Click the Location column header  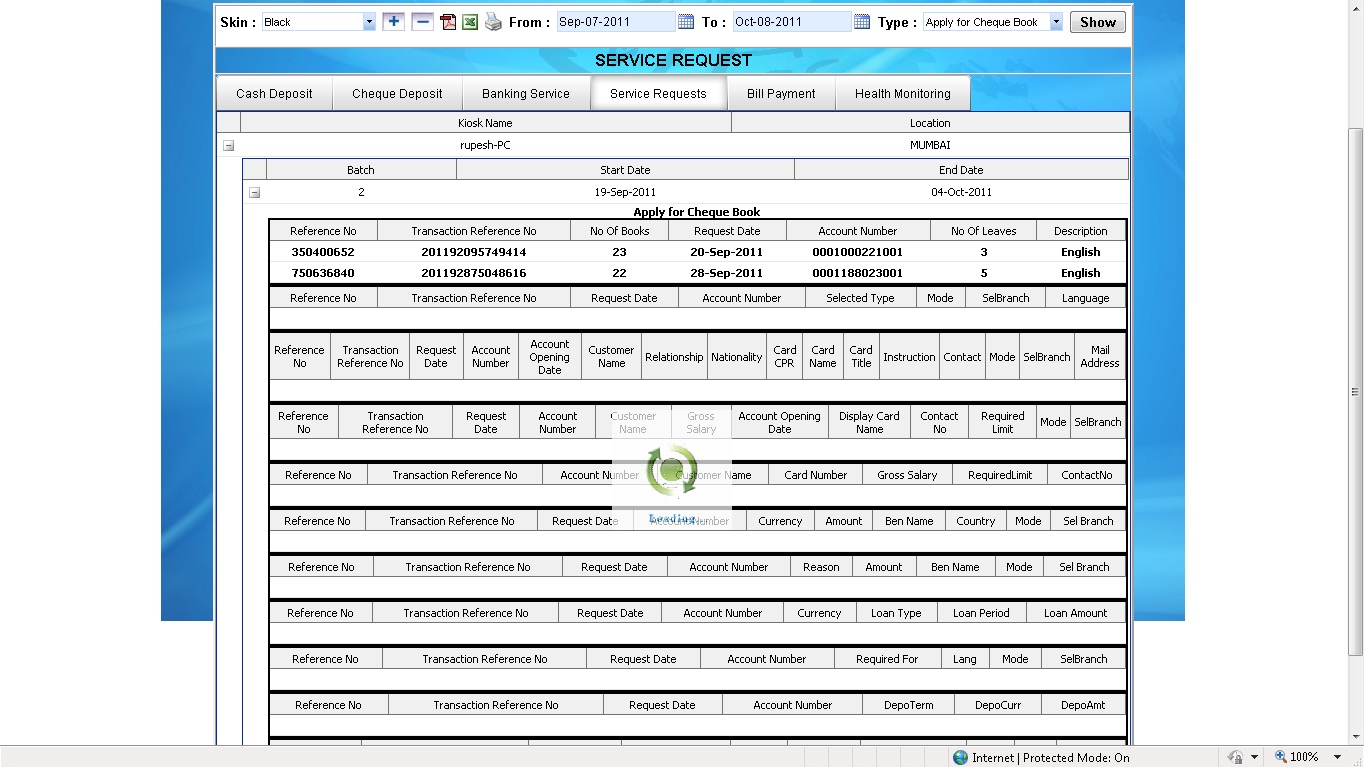tap(930, 123)
